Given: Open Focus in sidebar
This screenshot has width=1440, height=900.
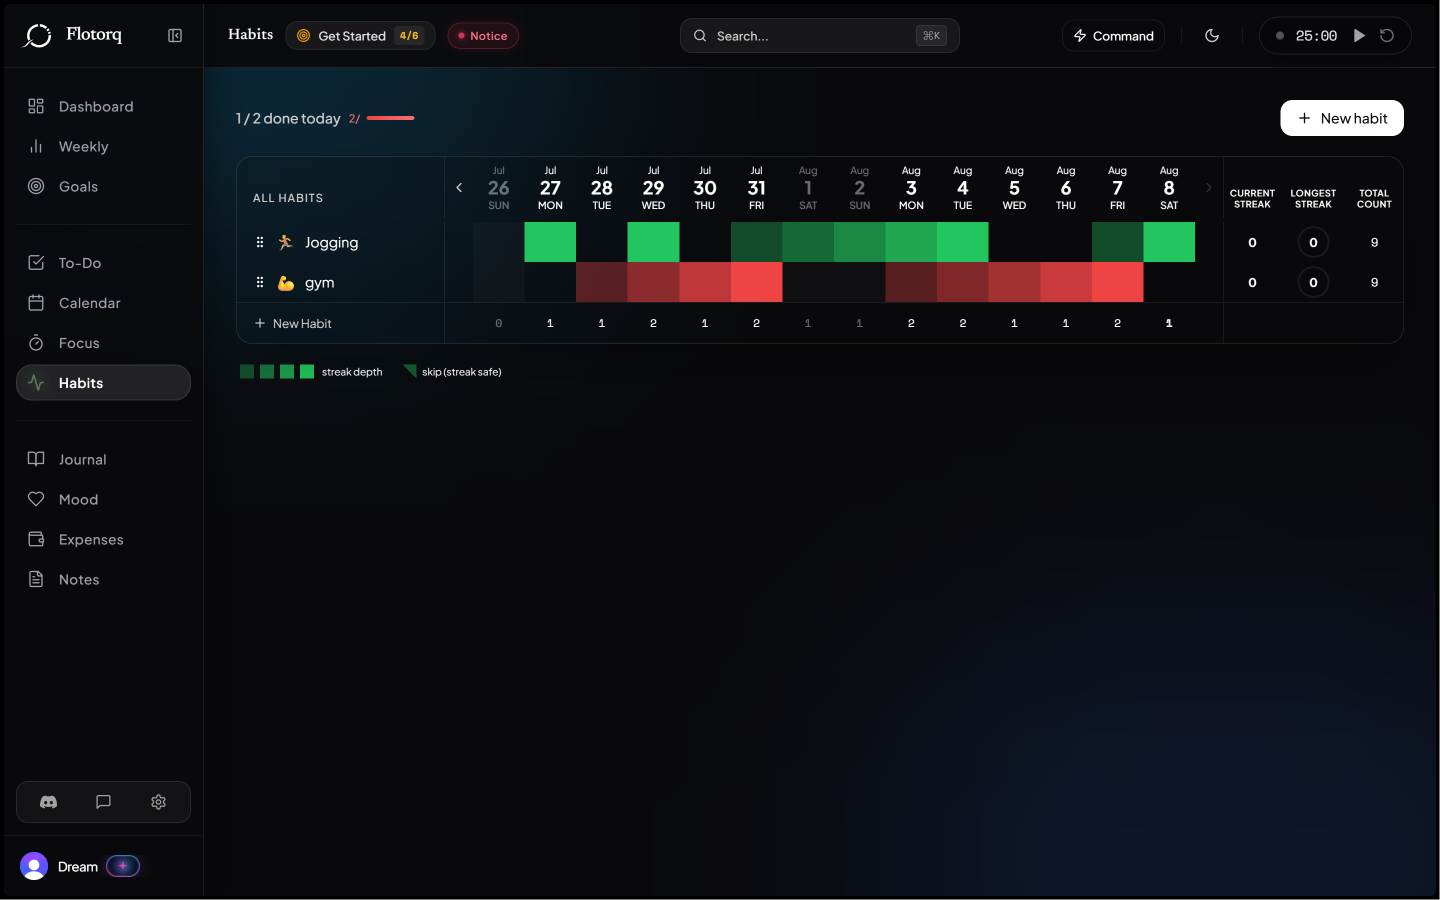Looking at the screenshot, I should click(x=103, y=343).
